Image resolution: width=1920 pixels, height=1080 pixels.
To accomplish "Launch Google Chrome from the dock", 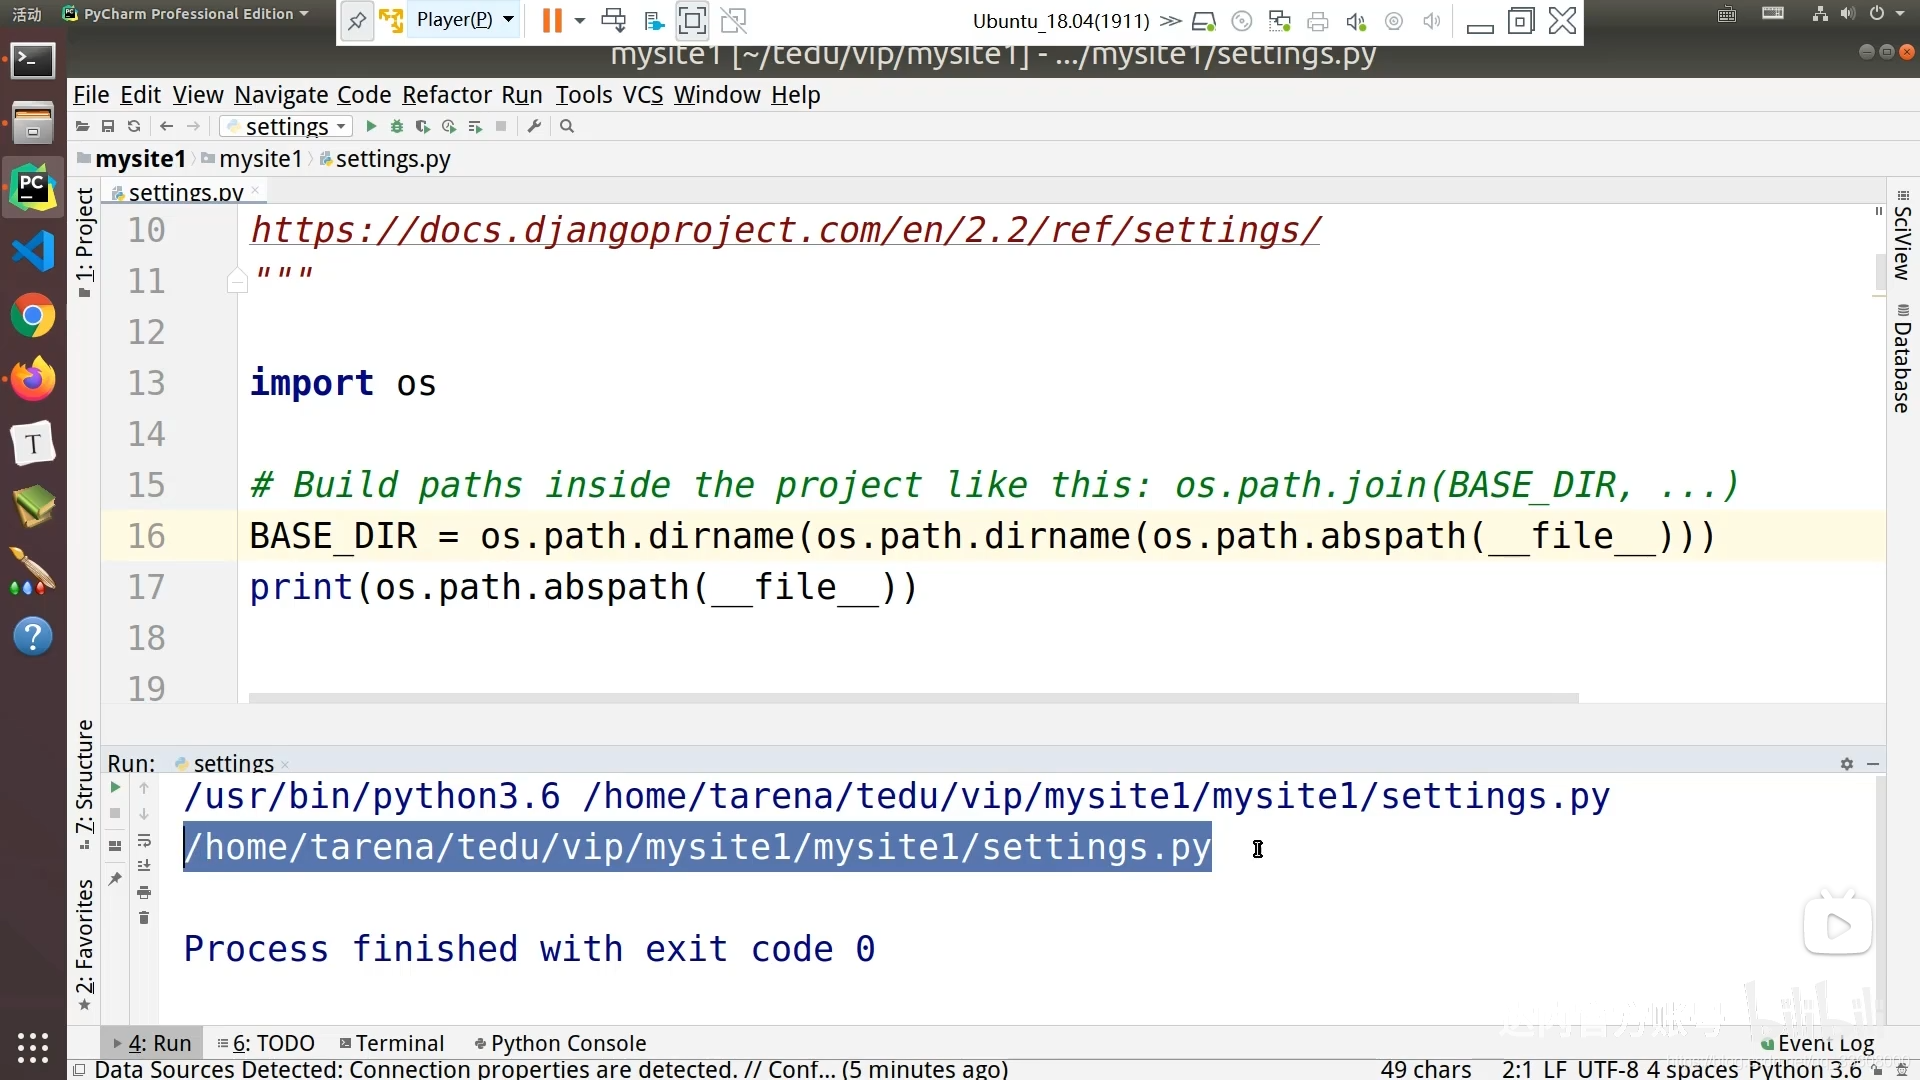I will (x=33, y=317).
